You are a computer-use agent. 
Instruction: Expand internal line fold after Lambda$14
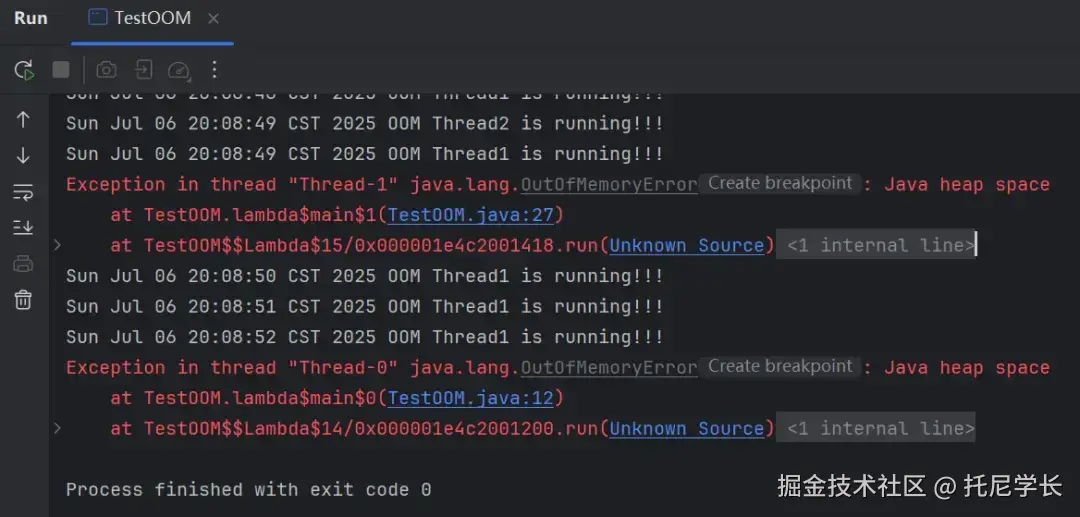click(880, 428)
